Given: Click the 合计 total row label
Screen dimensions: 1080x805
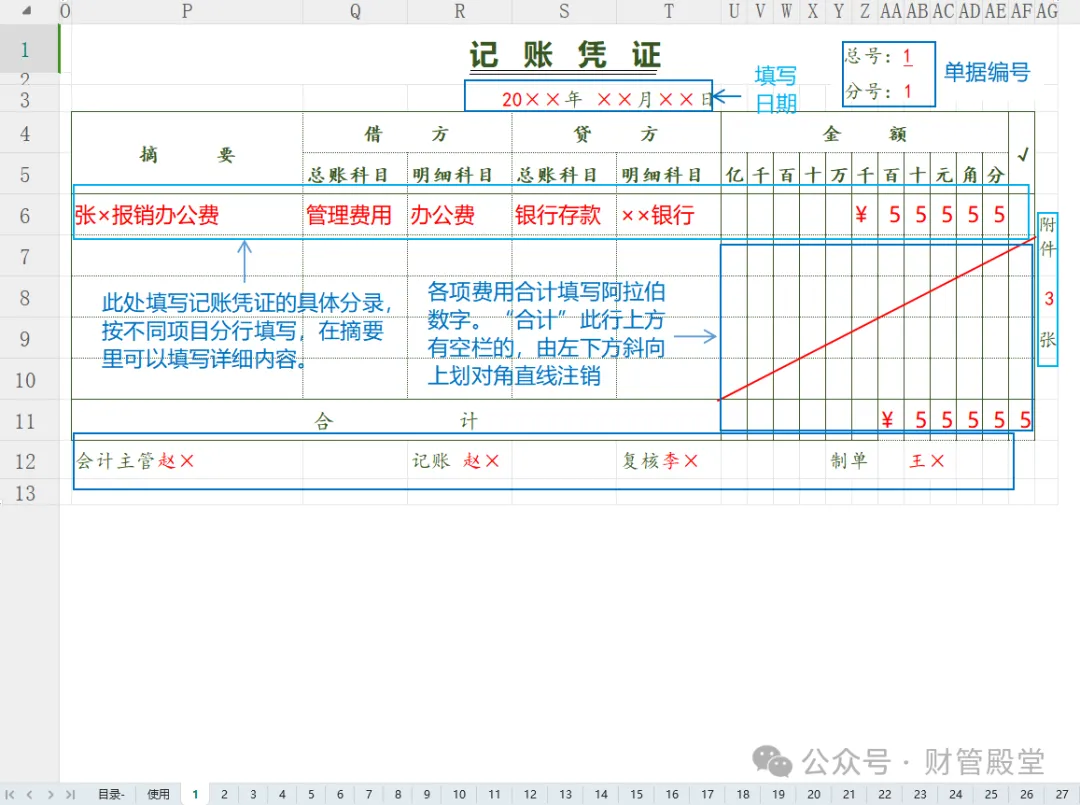Looking at the screenshot, I should click(x=396, y=420).
